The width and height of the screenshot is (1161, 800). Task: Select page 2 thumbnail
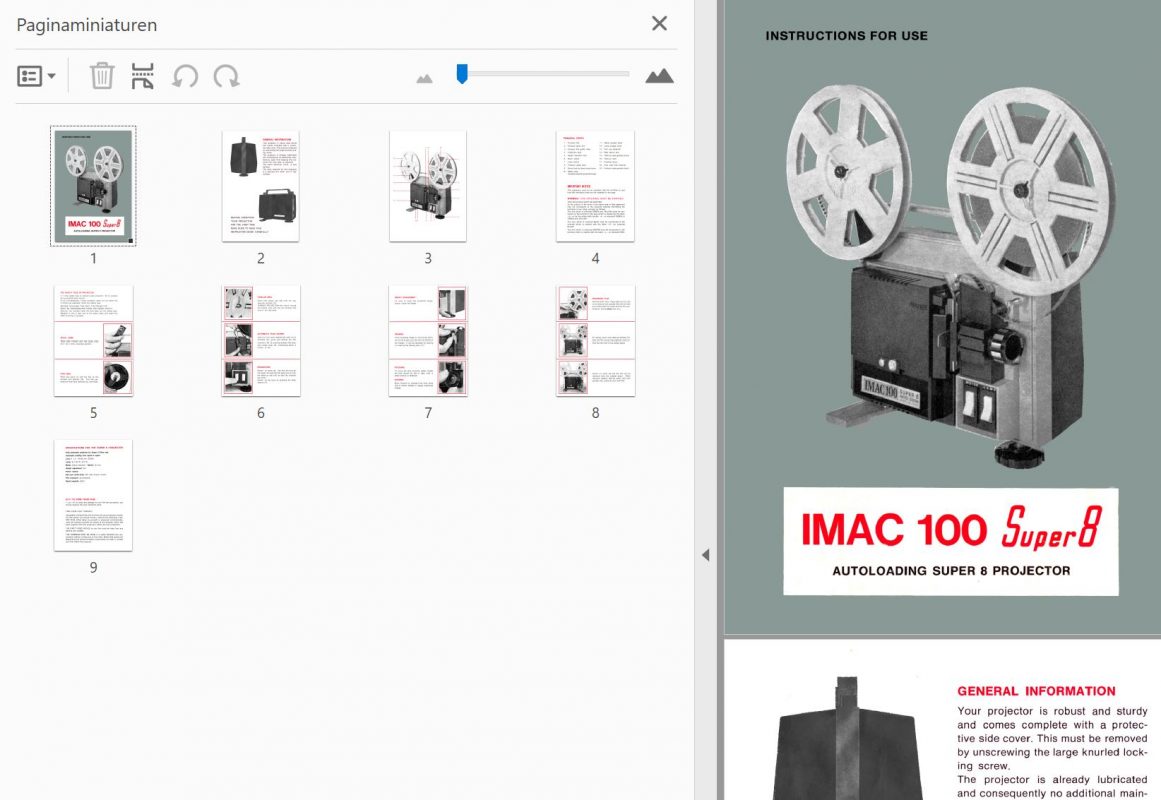(x=261, y=186)
